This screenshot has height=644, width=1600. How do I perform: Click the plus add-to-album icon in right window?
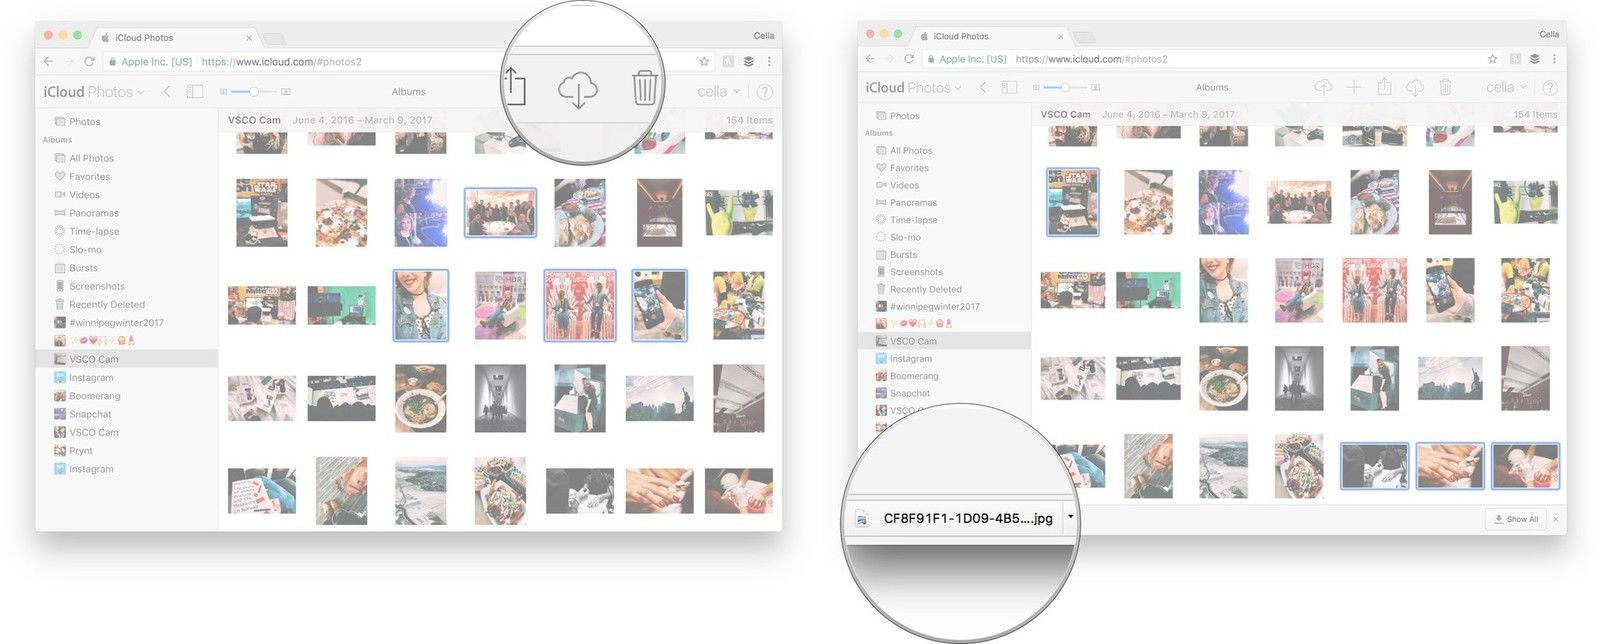click(x=1353, y=88)
